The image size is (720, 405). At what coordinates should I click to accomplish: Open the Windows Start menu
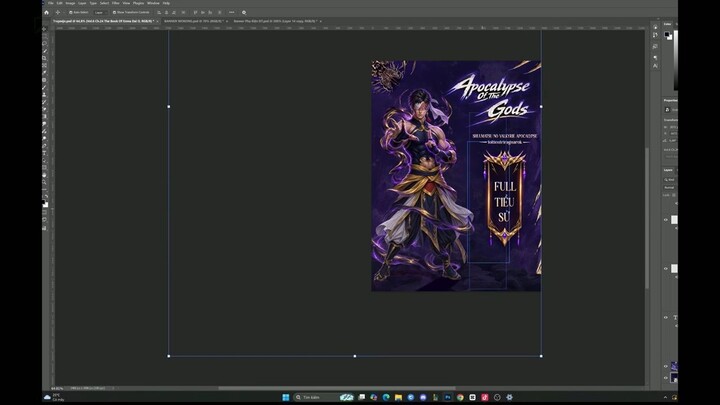[x=286, y=397]
